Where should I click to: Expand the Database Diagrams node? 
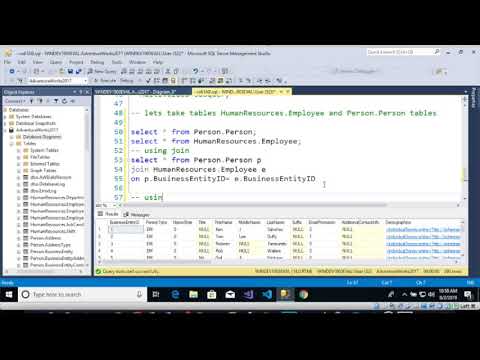(x=12, y=137)
